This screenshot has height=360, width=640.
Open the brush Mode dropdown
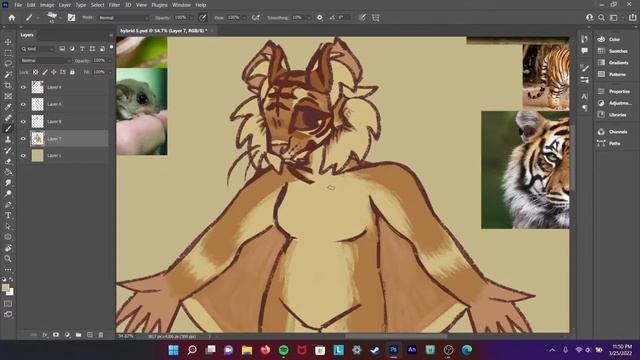click(124, 18)
